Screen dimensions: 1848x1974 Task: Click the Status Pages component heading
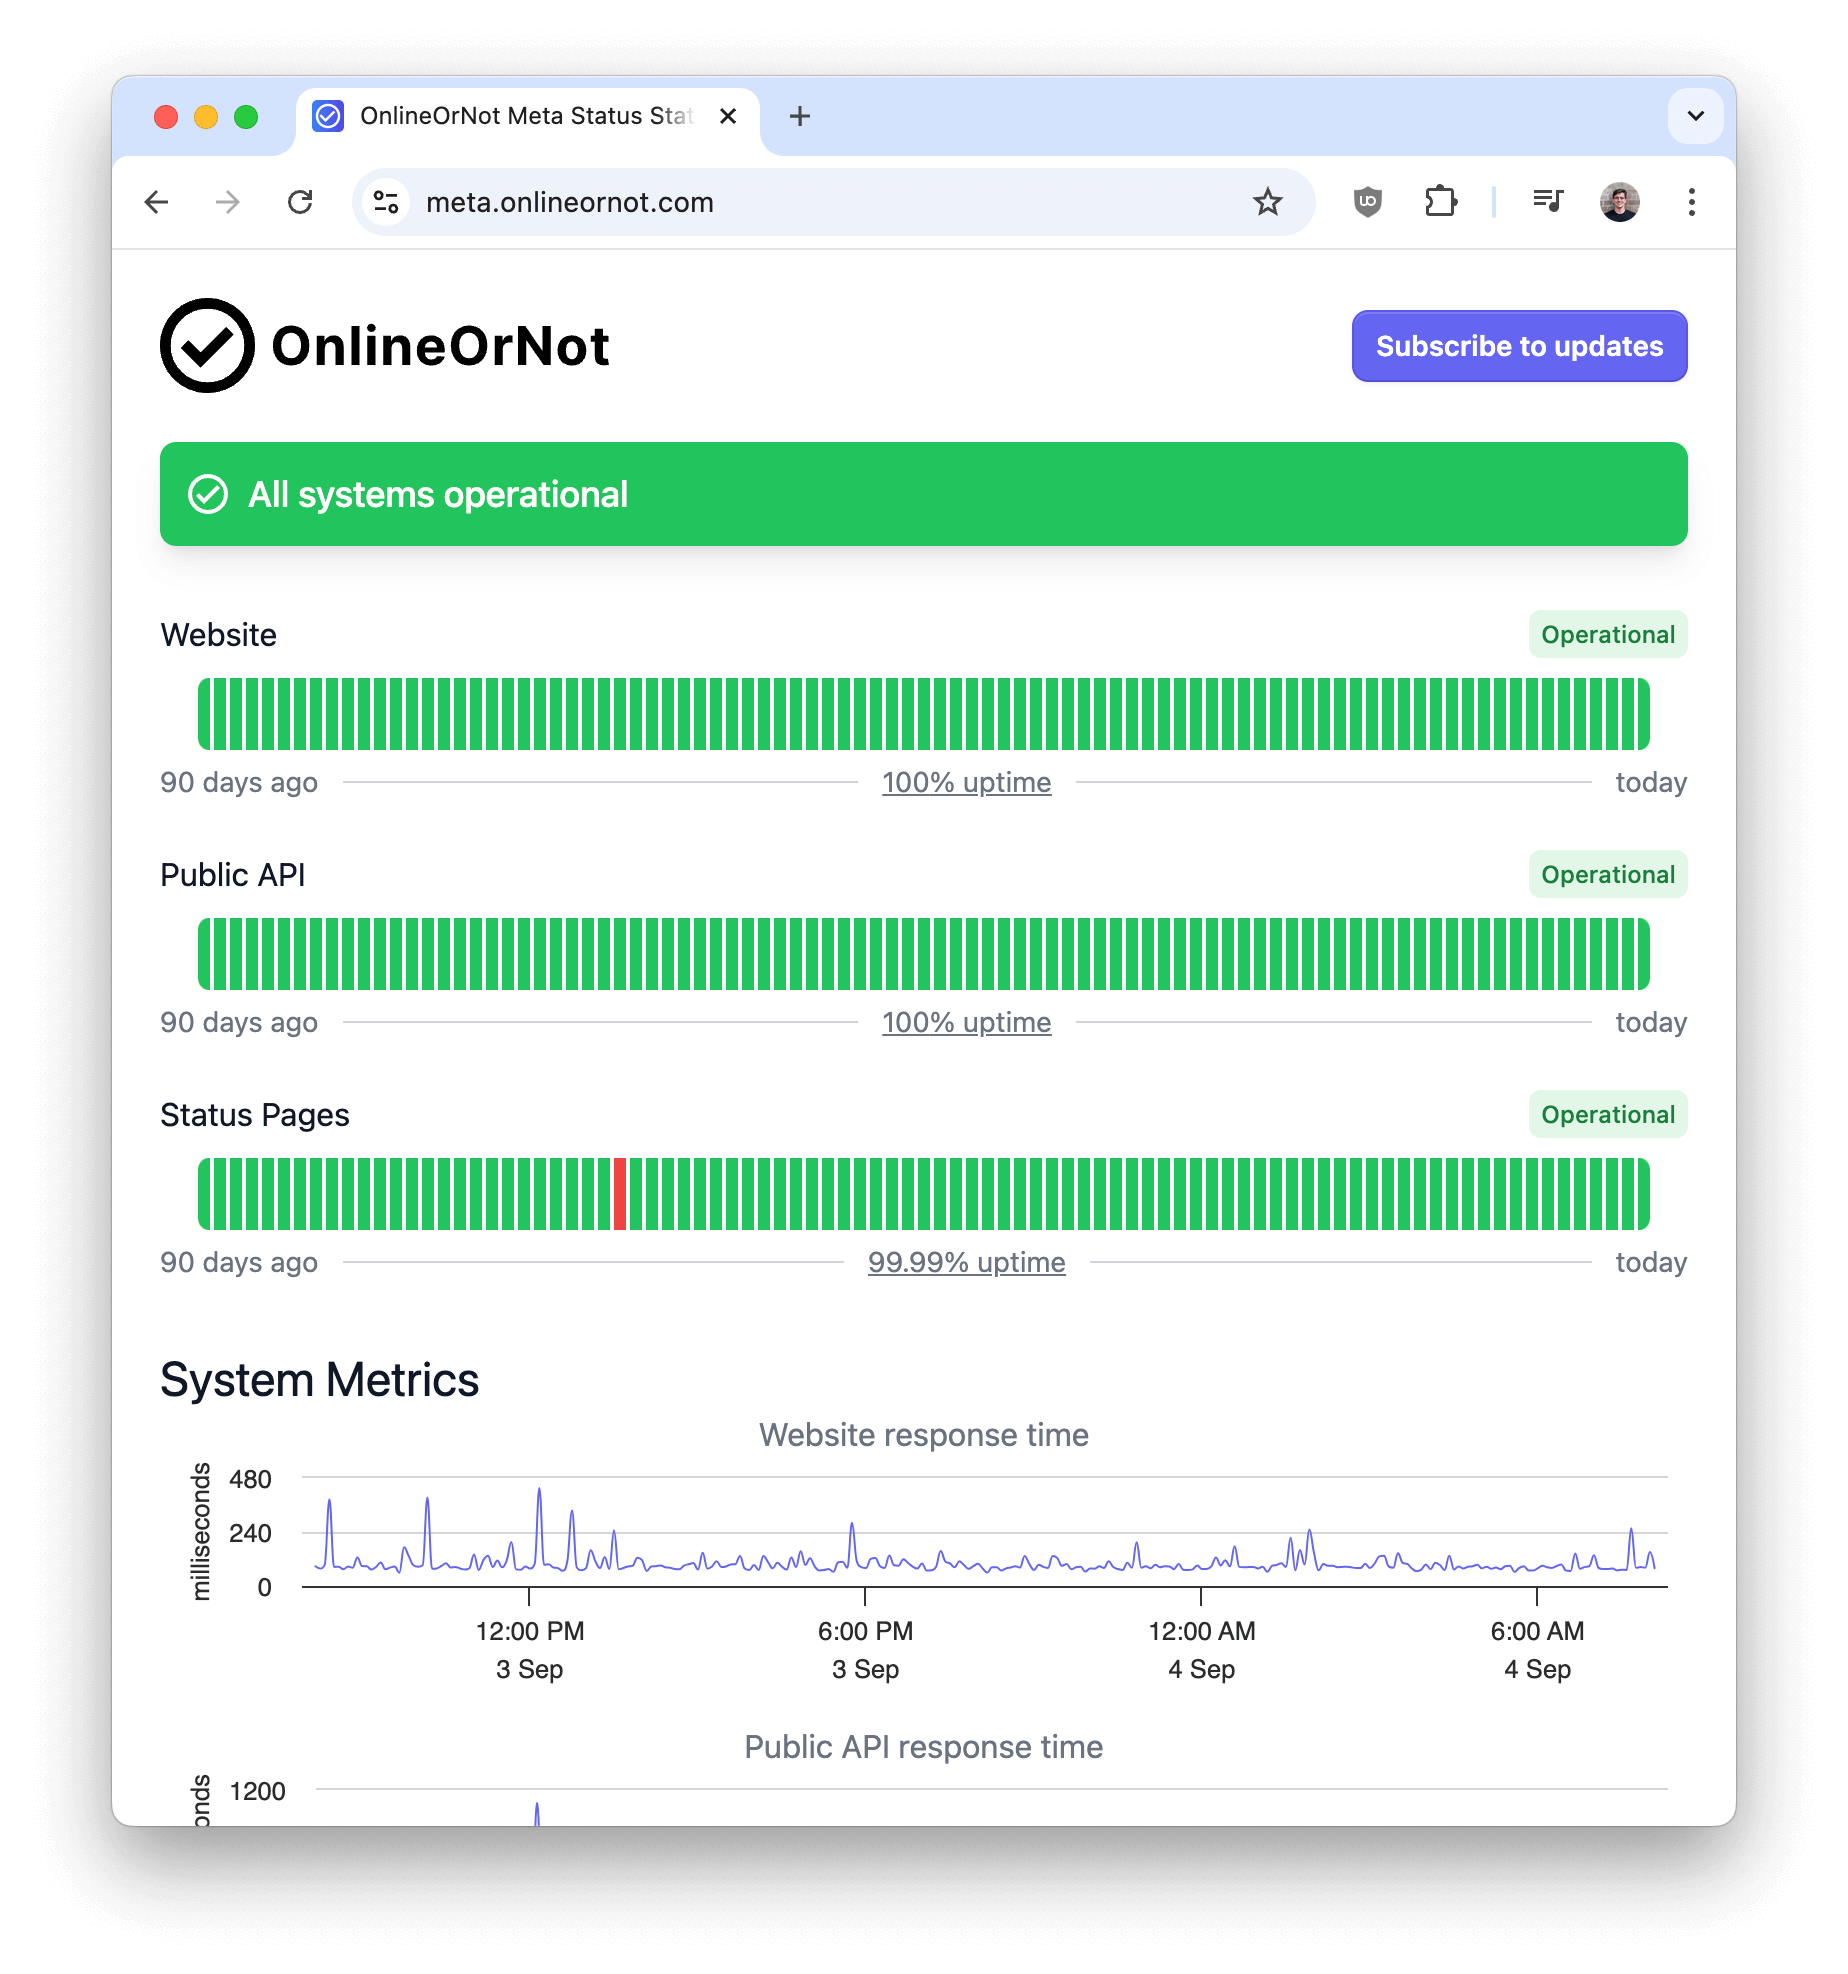click(x=255, y=1114)
